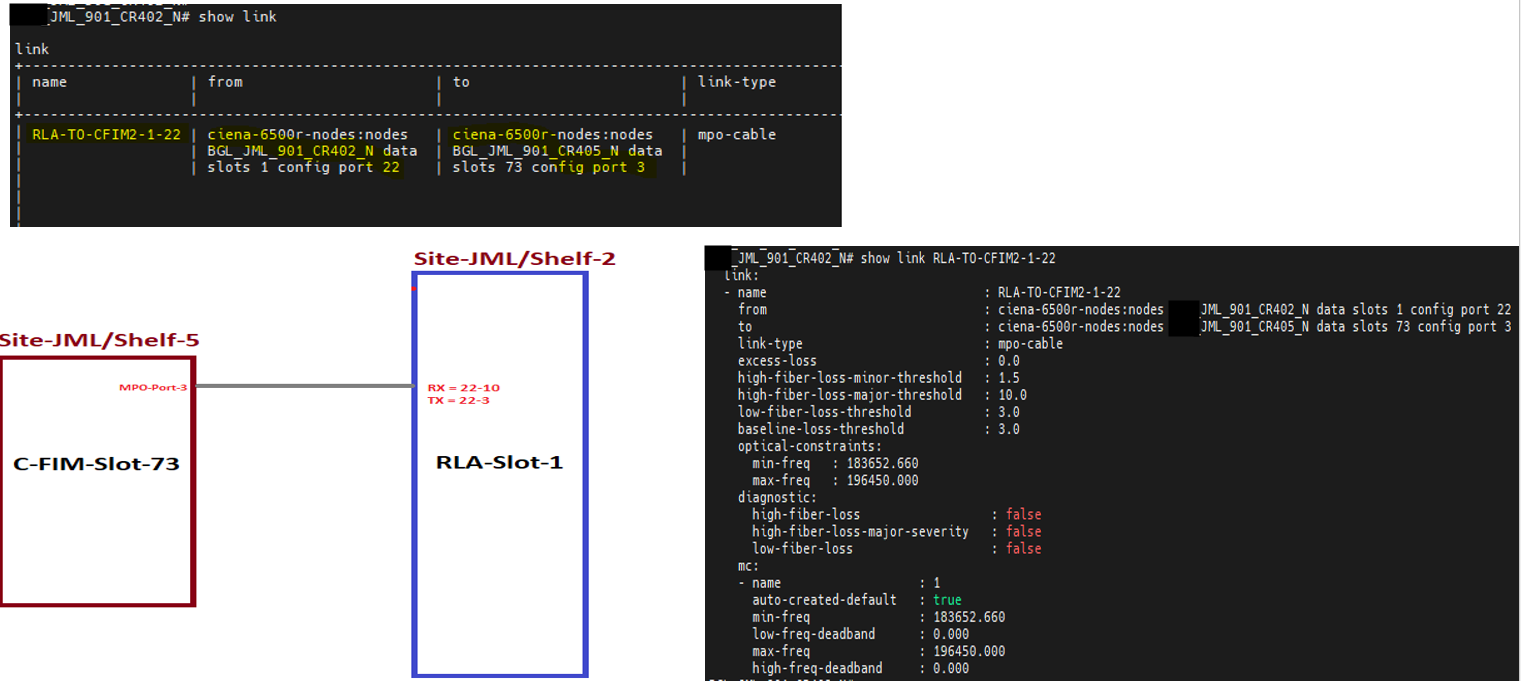Select the "link-type" column header in top table
Screen dimensions: 1521x681
coord(737,82)
